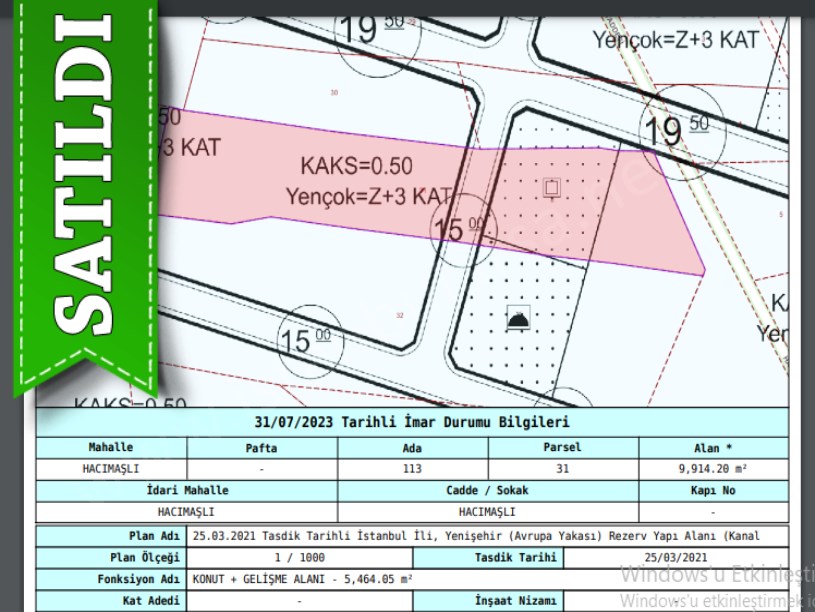
Task: Click the Plan Adı description text
Action: 476,536
